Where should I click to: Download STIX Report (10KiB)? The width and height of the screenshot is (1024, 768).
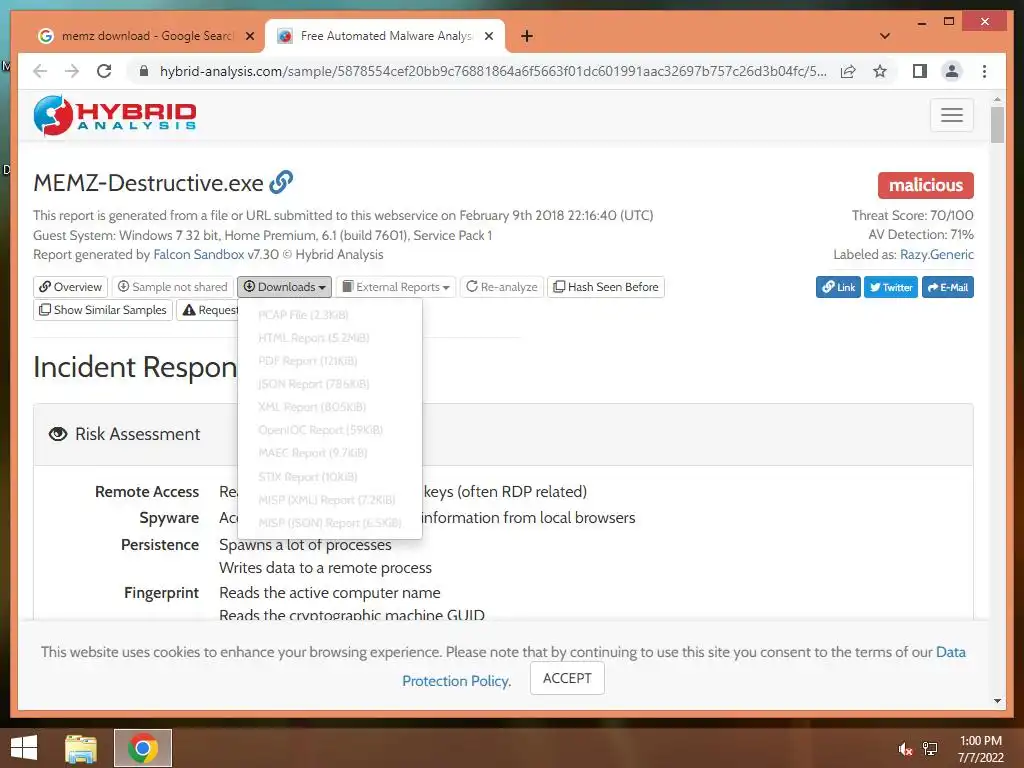pos(330,477)
